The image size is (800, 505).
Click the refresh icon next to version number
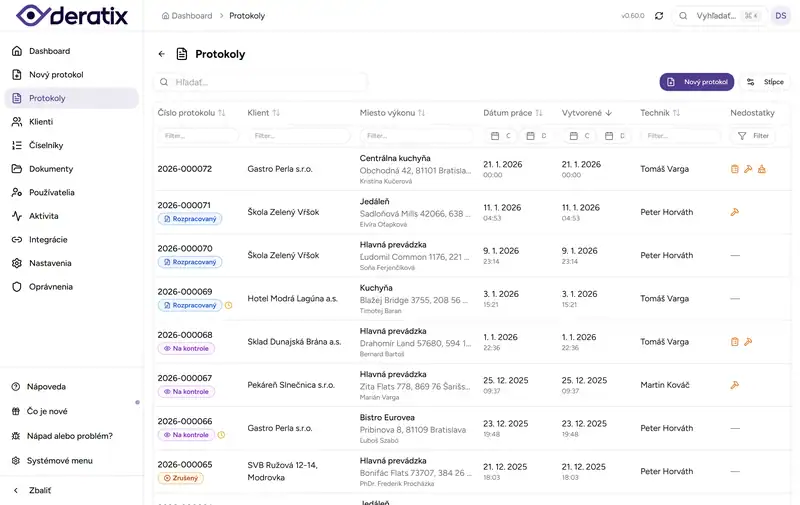(659, 16)
